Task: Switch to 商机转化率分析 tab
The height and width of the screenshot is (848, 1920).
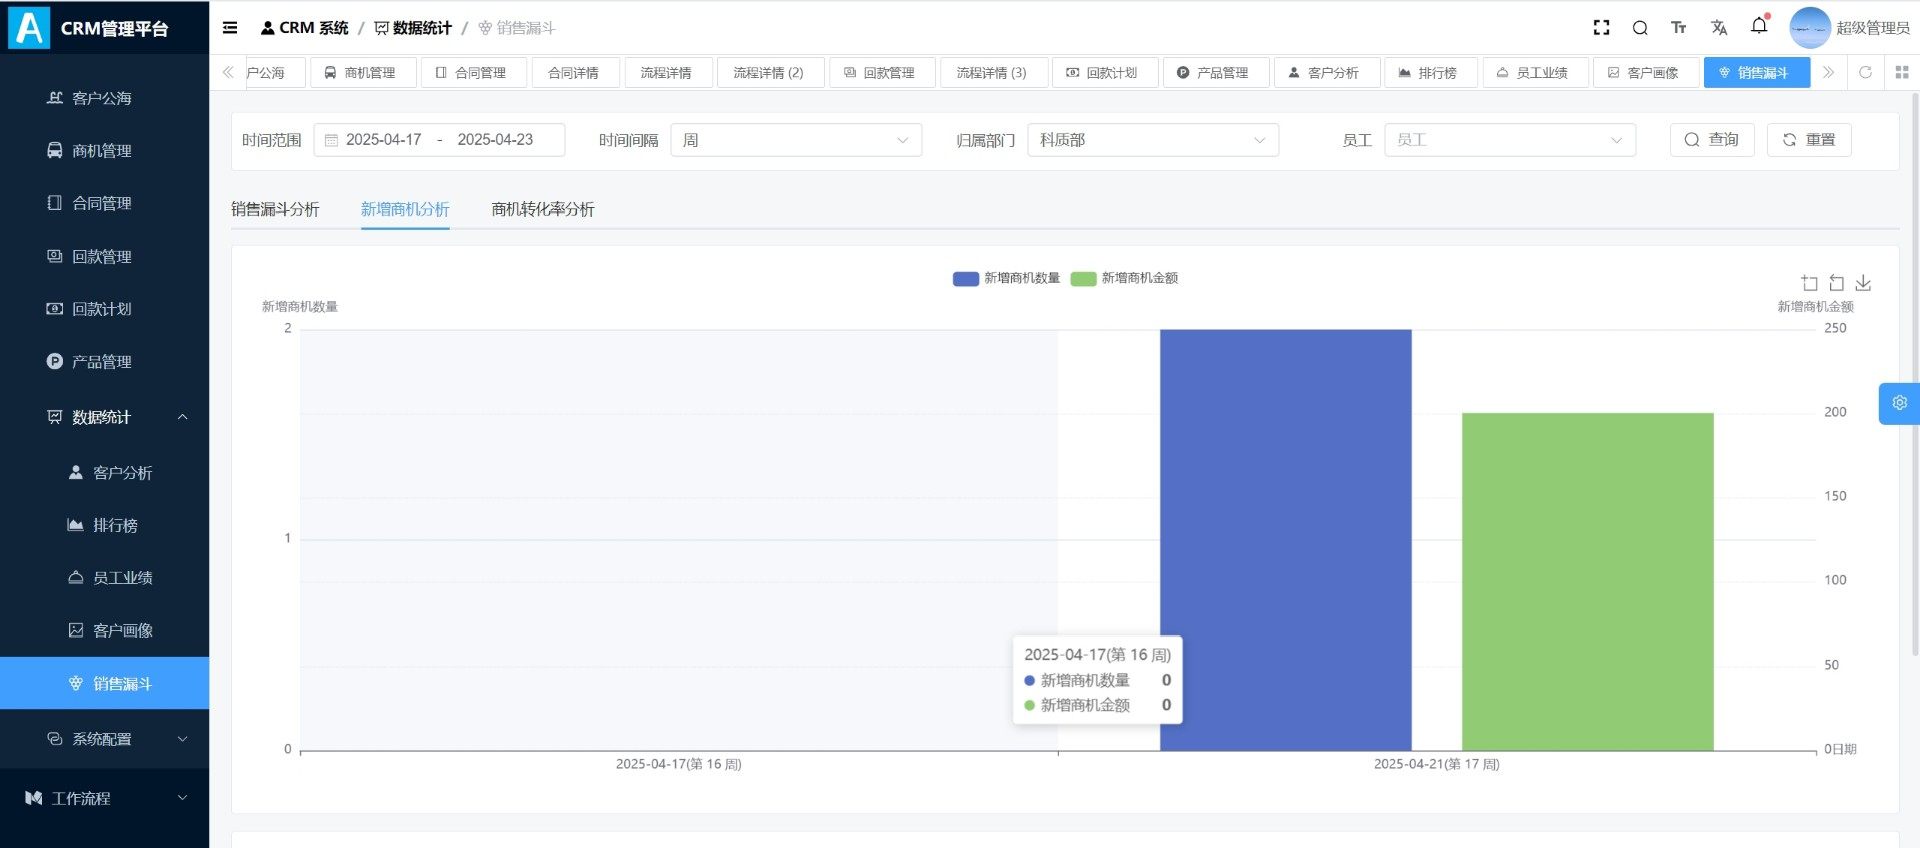Action: click(x=543, y=209)
